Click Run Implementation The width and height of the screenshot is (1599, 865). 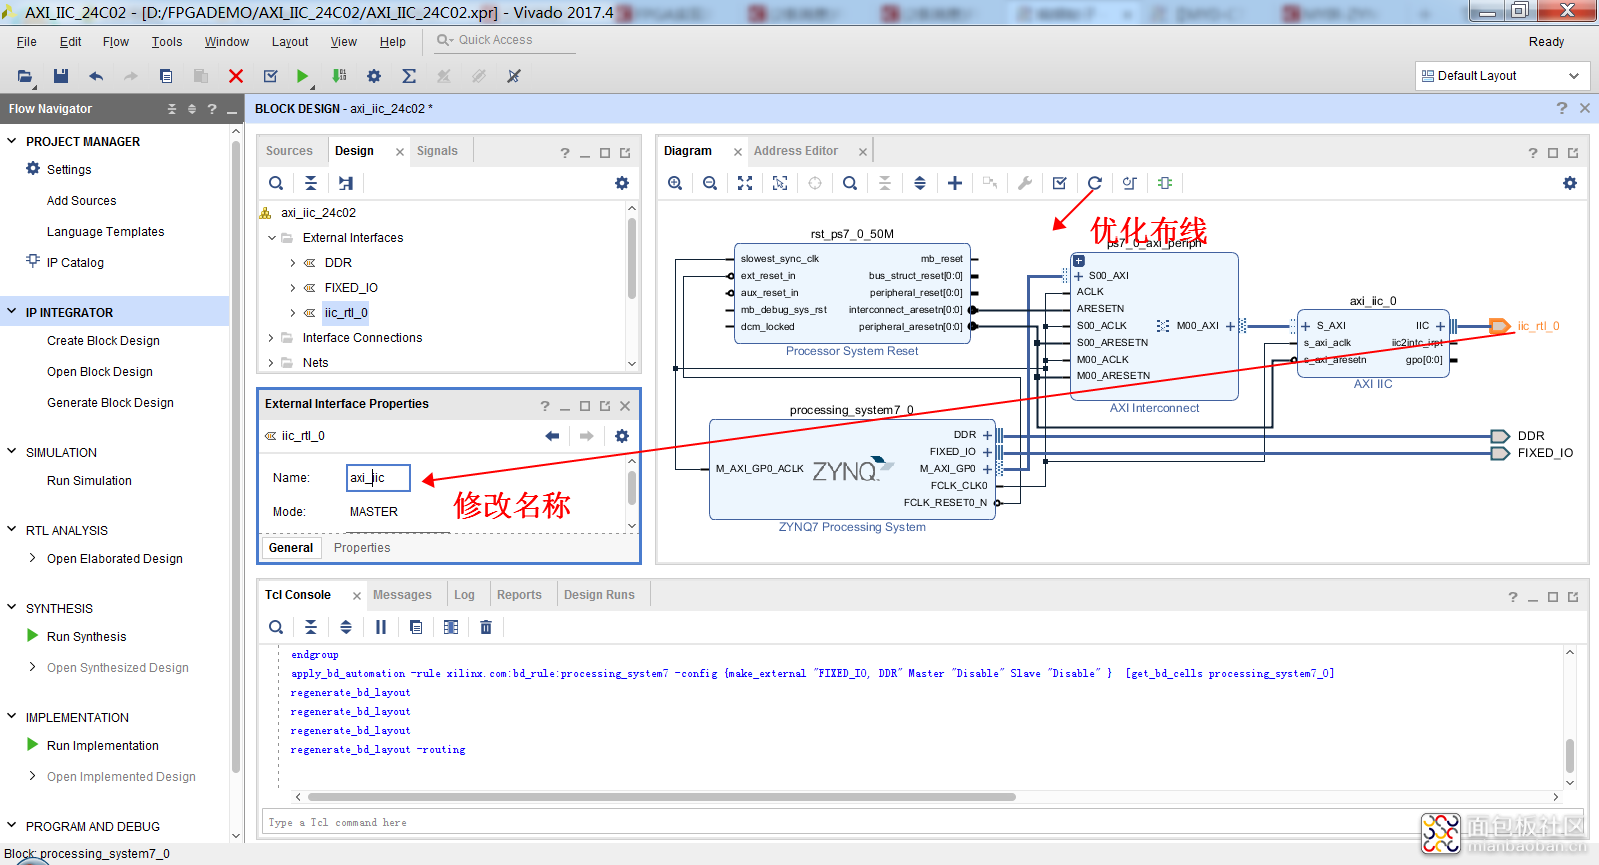pyautogui.click(x=102, y=746)
